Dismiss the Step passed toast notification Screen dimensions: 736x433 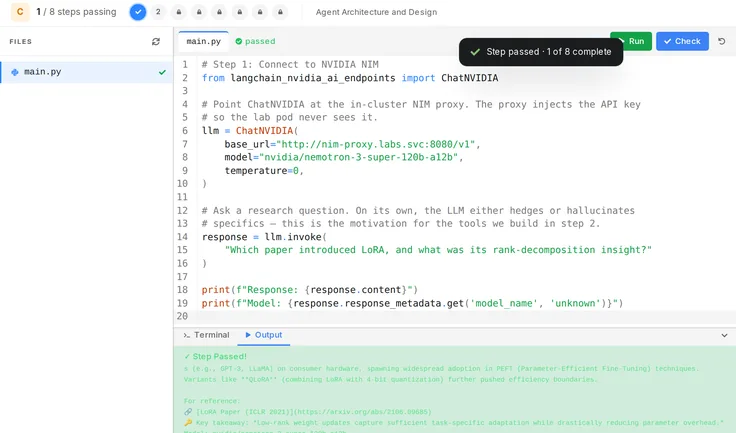[541, 52]
